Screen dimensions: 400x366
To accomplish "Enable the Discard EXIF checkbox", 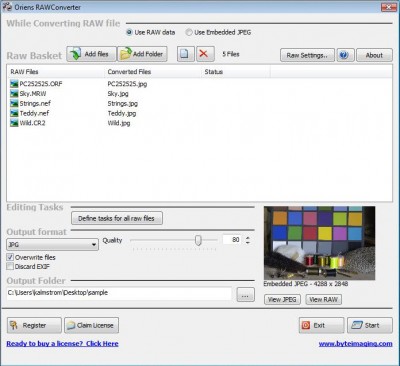I will click(x=10, y=266).
